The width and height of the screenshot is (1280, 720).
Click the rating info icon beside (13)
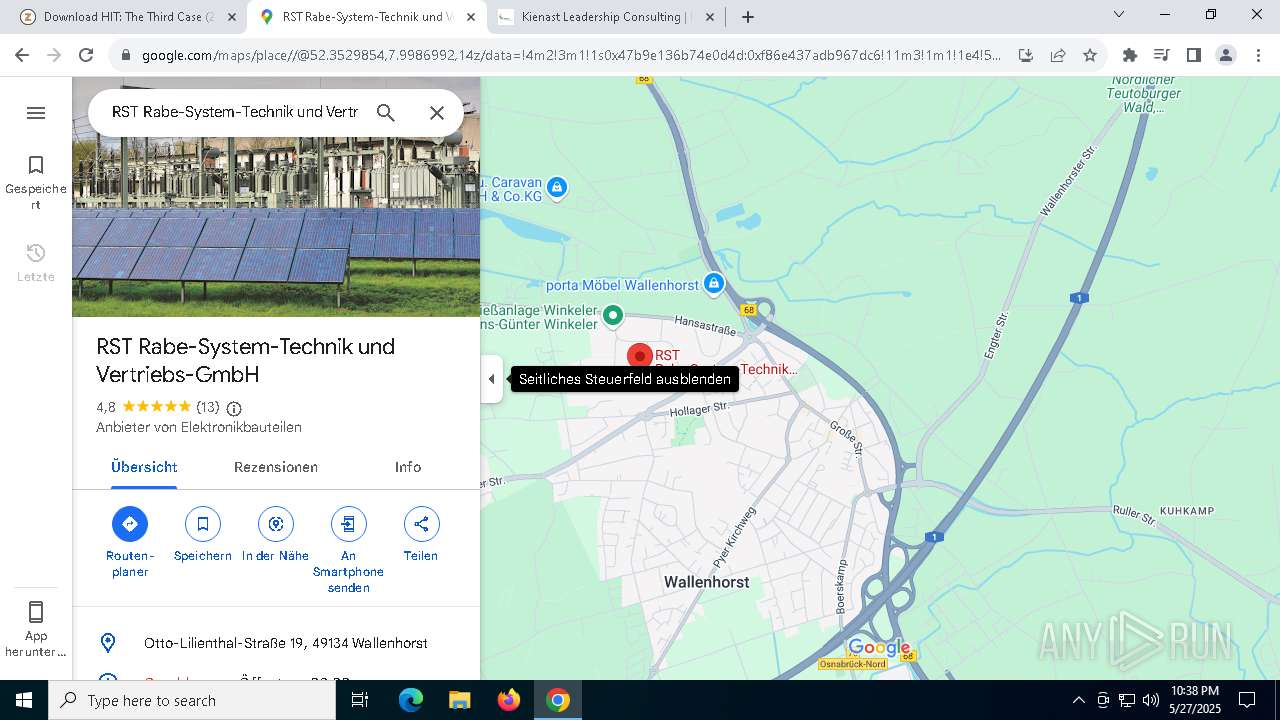pyautogui.click(x=234, y=408)
